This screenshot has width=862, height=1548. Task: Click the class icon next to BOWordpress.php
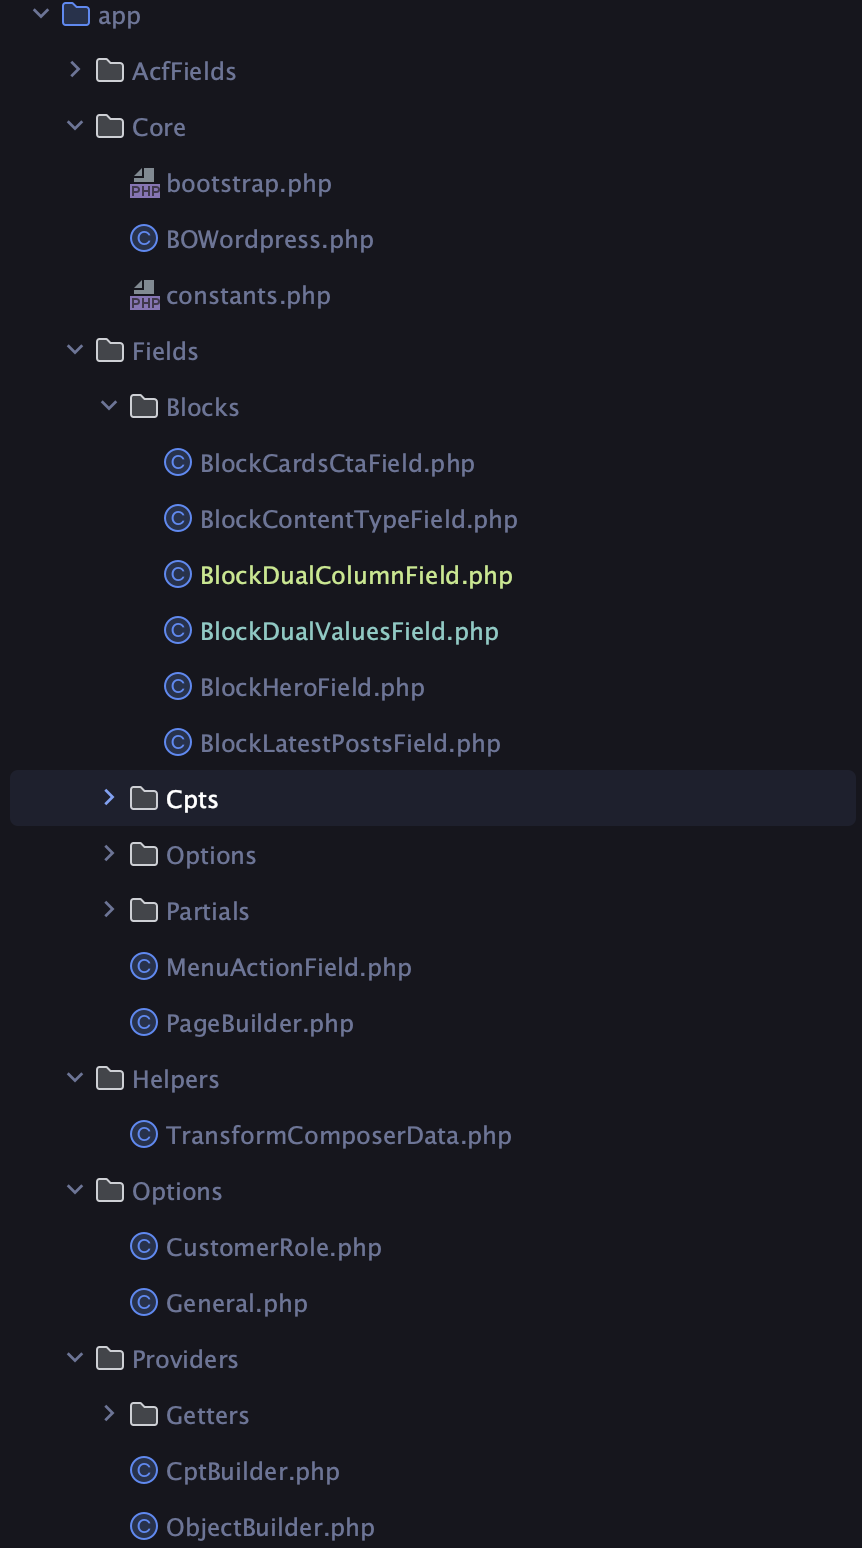coord(145,239)
